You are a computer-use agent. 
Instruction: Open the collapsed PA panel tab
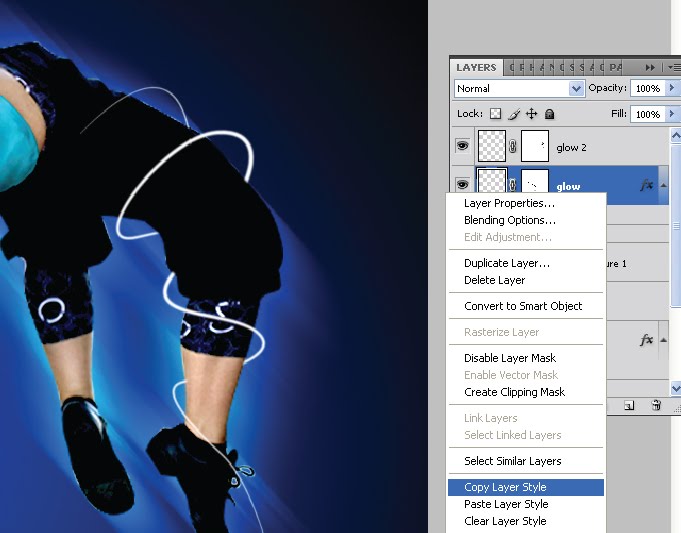click(x=615, y=67)
